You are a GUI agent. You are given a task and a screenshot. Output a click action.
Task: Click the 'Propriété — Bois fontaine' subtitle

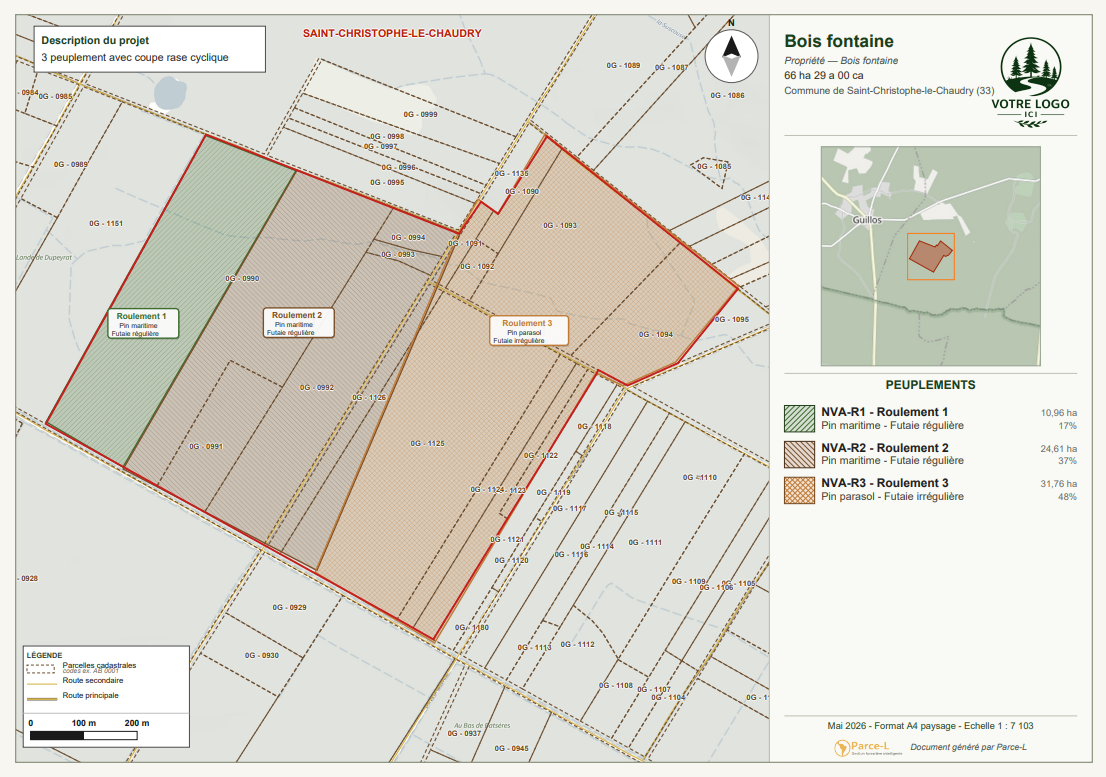[x=841, y=61]
